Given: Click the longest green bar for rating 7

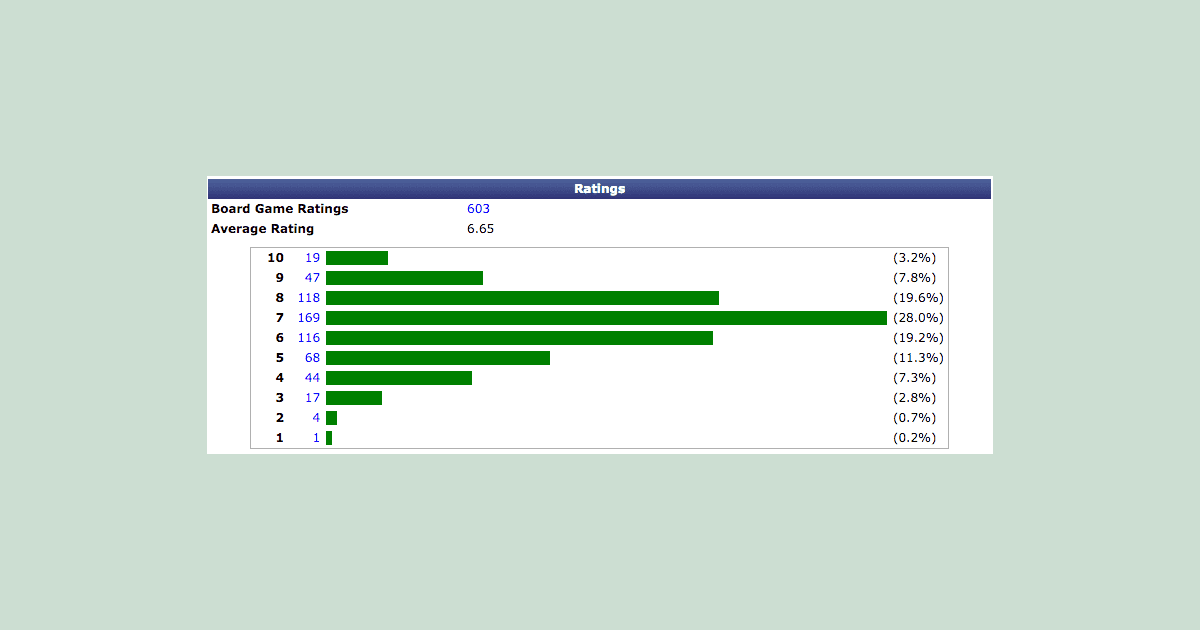Looking at the screenshot, I should click(x=606, y=318).
